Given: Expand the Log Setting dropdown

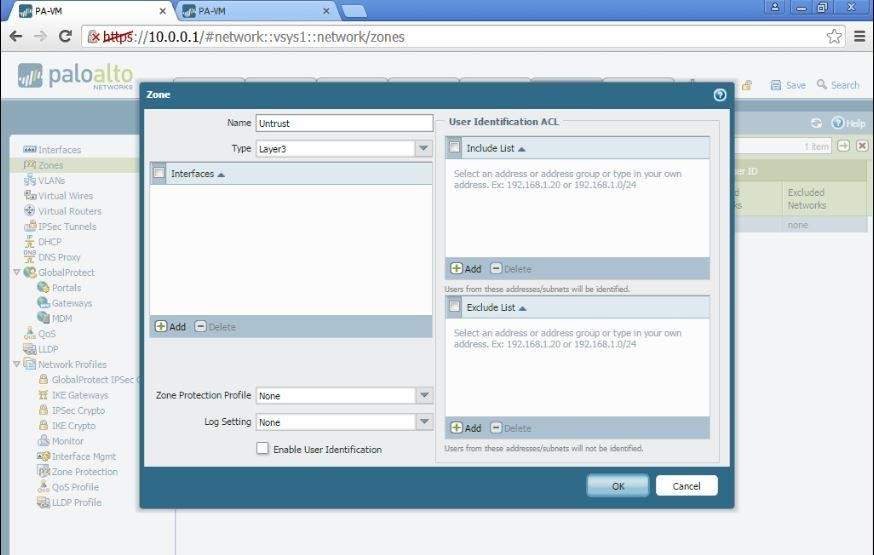Looking at the screenshot, I should coord(423,422).
